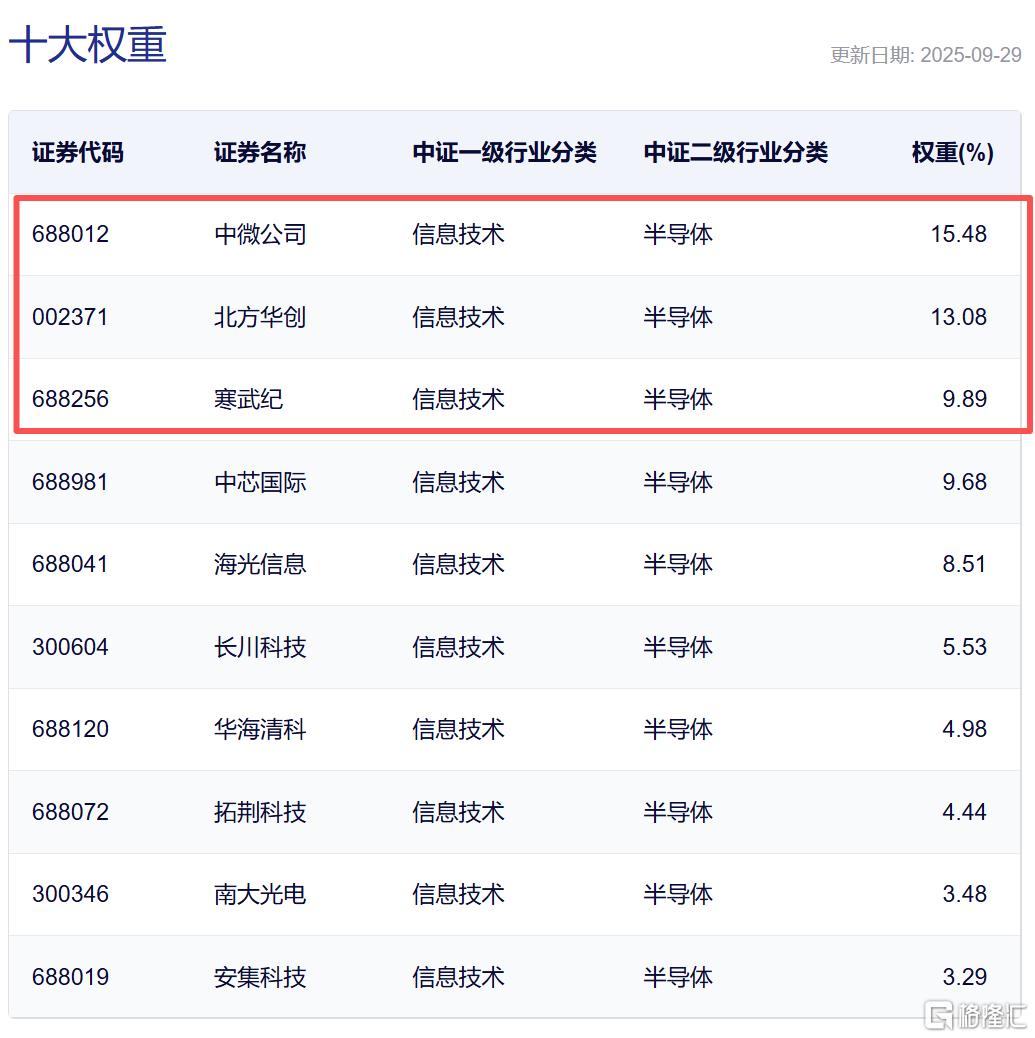Select stock name 安集科技
Viewport: 1035px width, 1038px height.
(260, 976)
